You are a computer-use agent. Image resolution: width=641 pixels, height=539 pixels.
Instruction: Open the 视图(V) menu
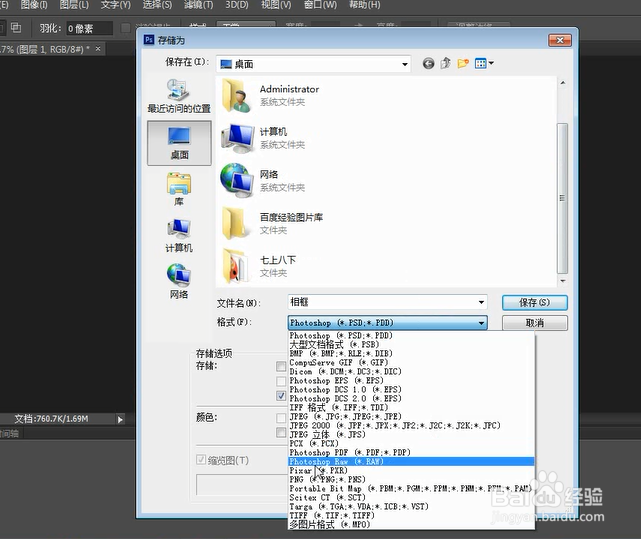click(276, 4)
